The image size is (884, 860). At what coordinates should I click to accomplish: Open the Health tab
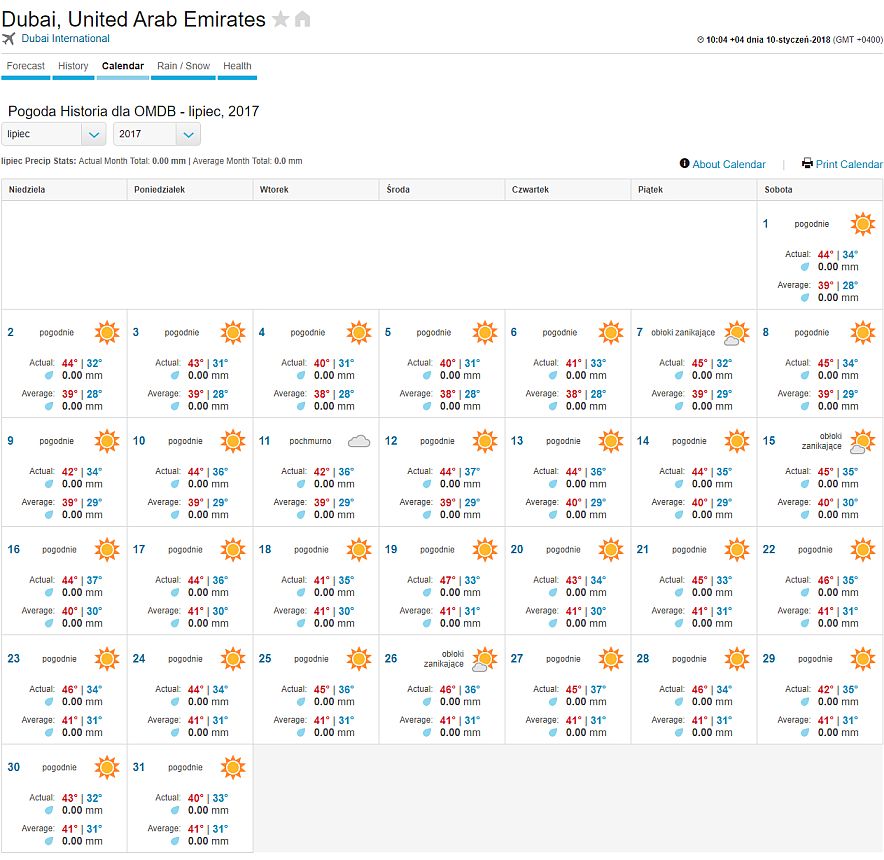coord(237,66)
